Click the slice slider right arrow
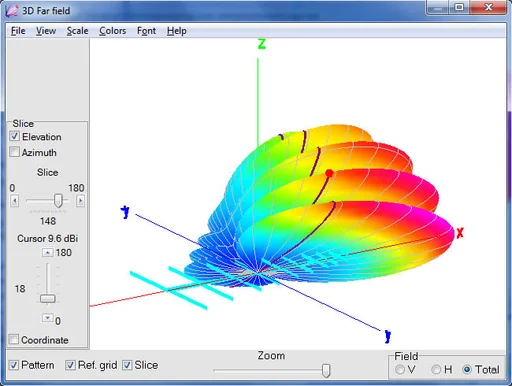 (x=80, y=201)
